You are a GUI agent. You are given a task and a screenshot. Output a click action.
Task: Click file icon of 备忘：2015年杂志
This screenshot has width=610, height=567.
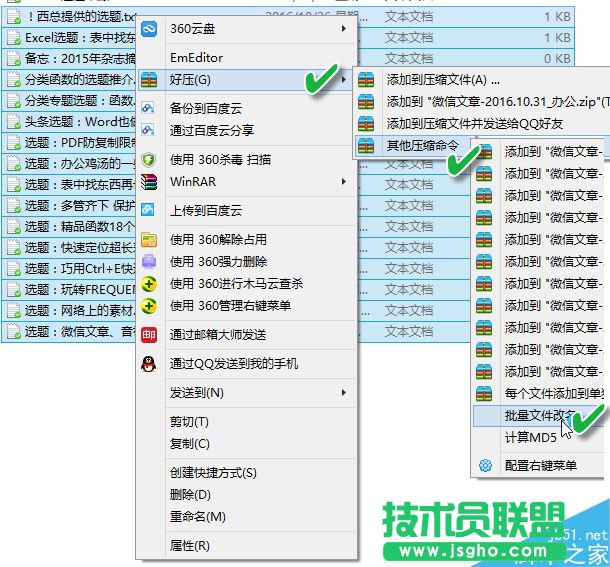14,58
